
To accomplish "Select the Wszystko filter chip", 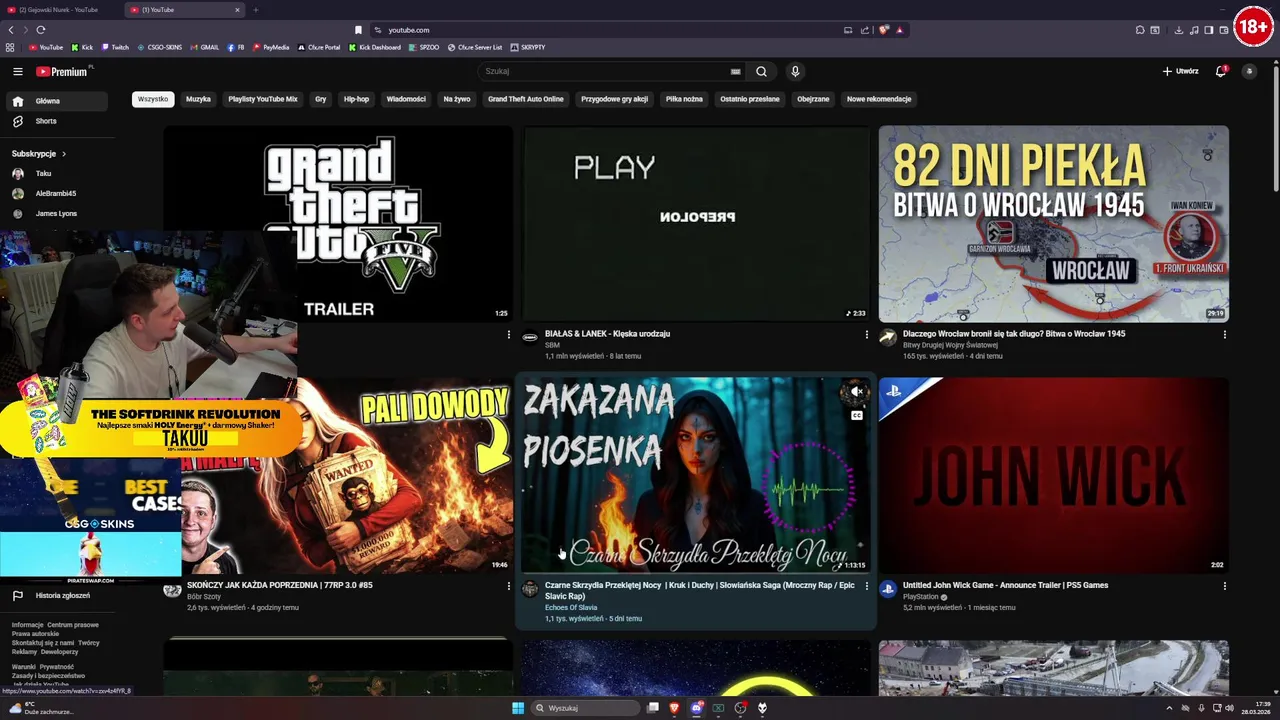I will (153, 99).
